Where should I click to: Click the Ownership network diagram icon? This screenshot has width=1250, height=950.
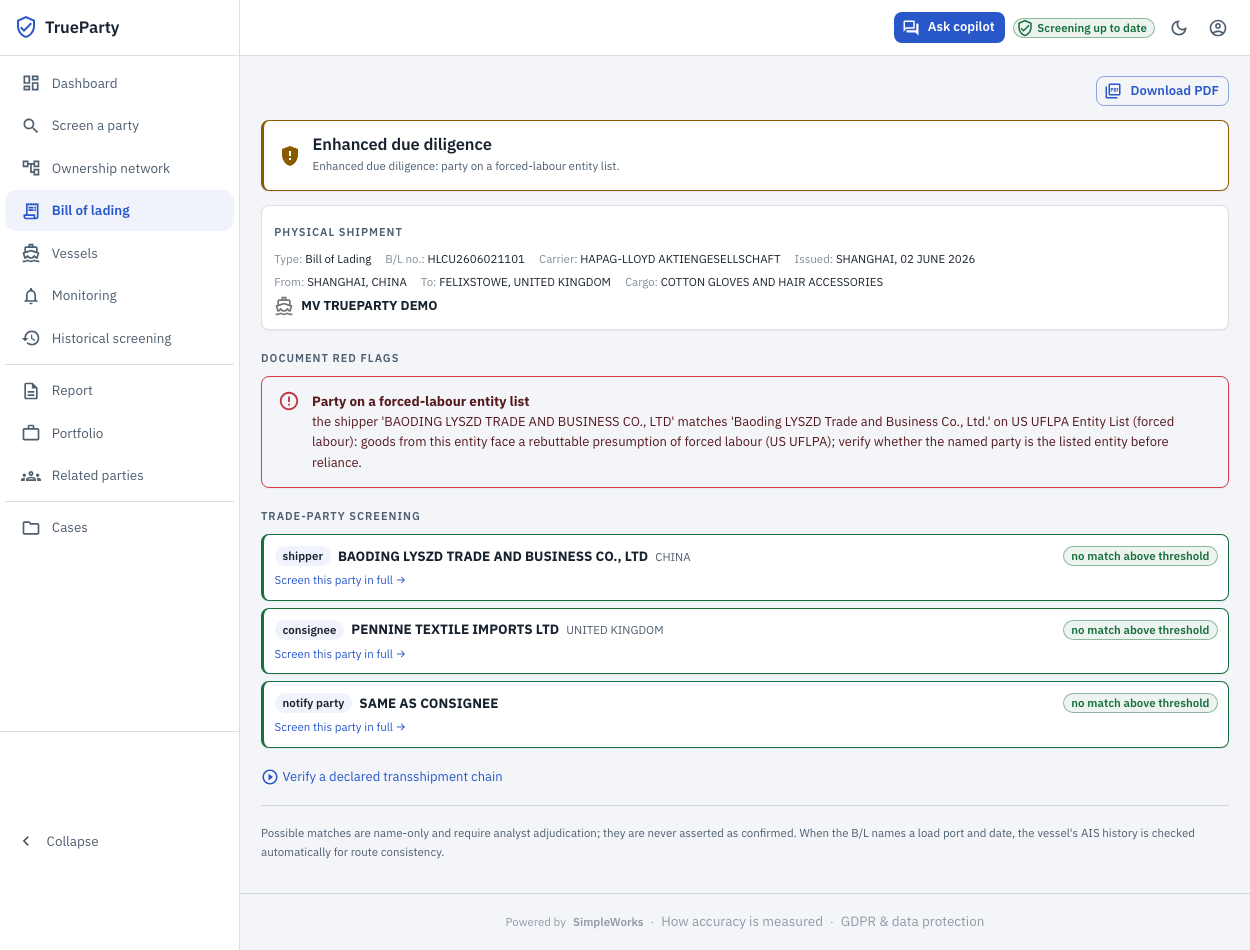(31, 168)
